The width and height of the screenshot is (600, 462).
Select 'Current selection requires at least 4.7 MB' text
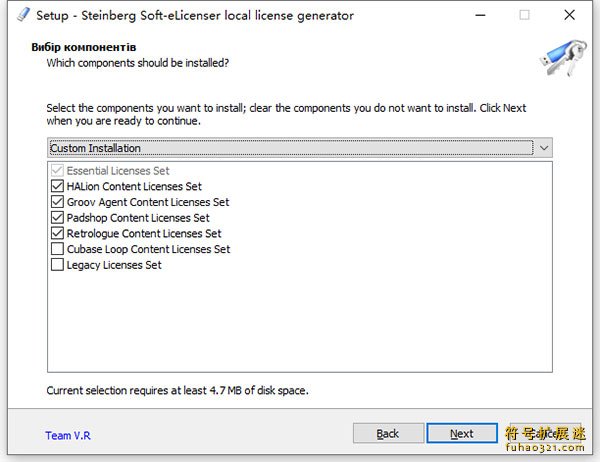pos(144,390)
